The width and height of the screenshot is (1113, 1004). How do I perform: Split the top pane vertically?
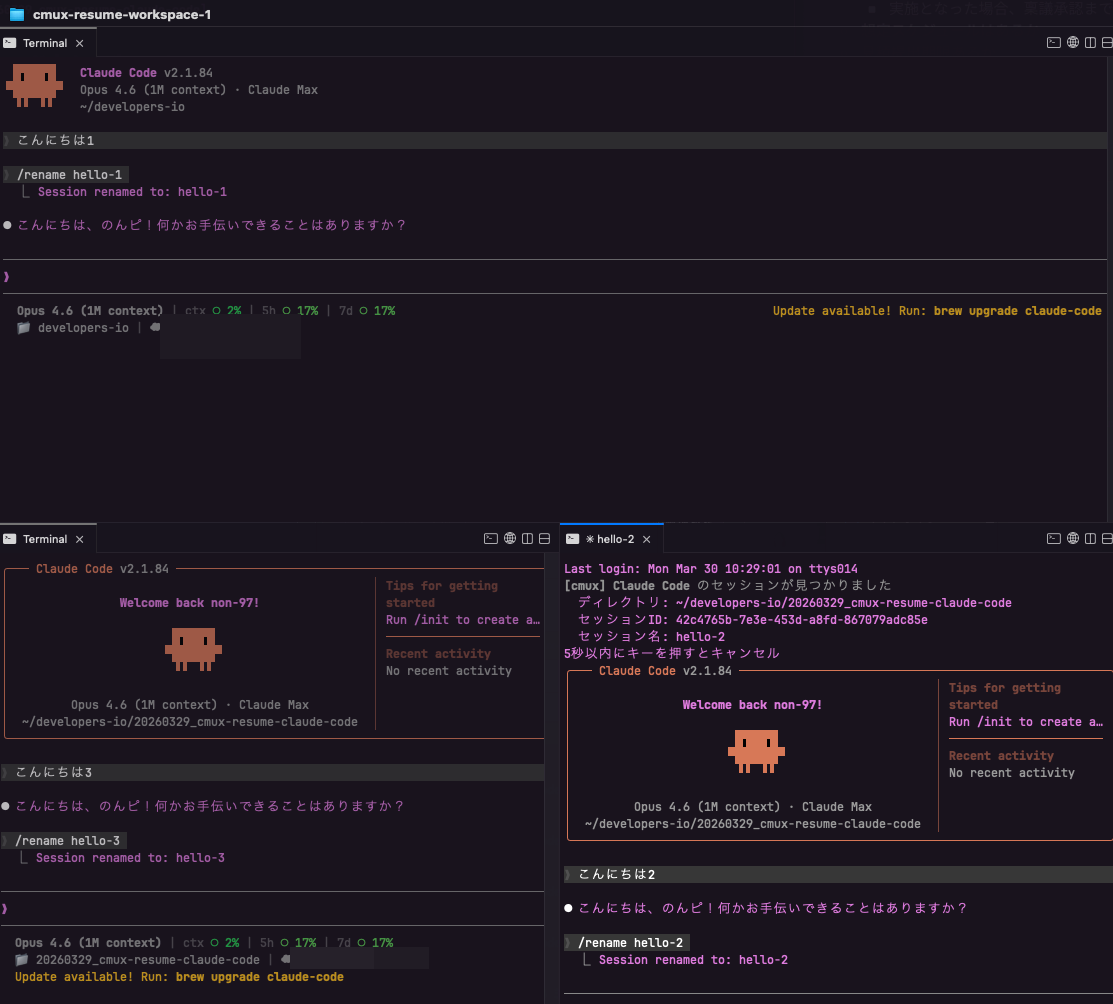pos(1090,42)
